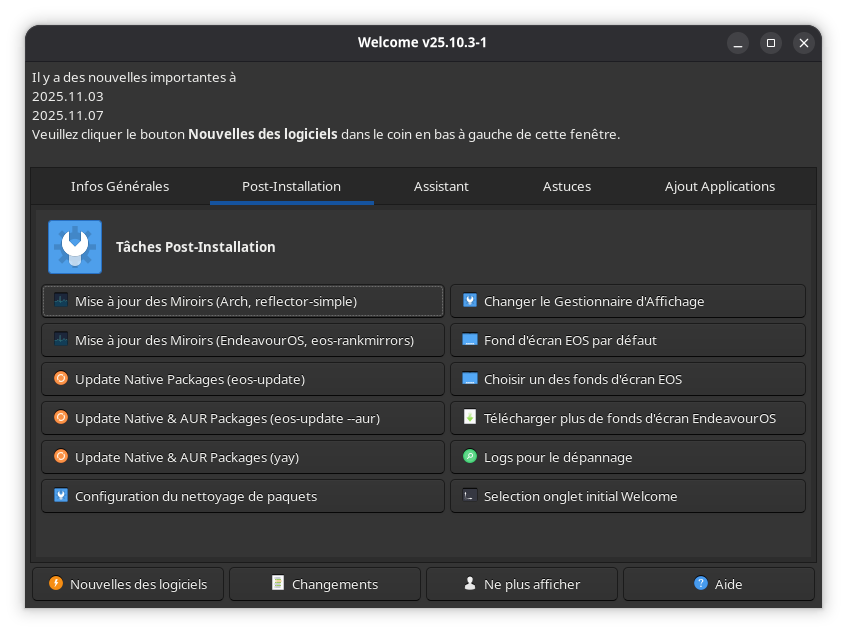Open Configuration du nettoyage de paquets

point(243,496)
